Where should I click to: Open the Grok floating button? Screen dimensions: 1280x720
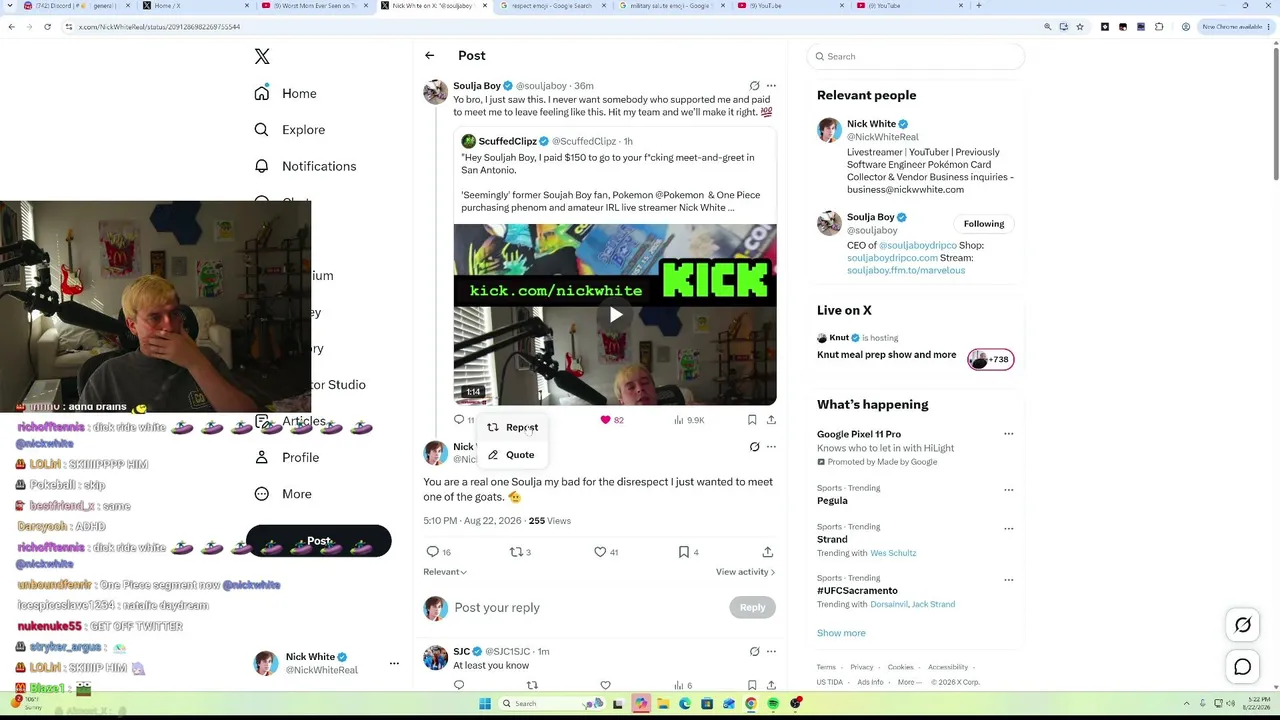tap(1243, 625)
